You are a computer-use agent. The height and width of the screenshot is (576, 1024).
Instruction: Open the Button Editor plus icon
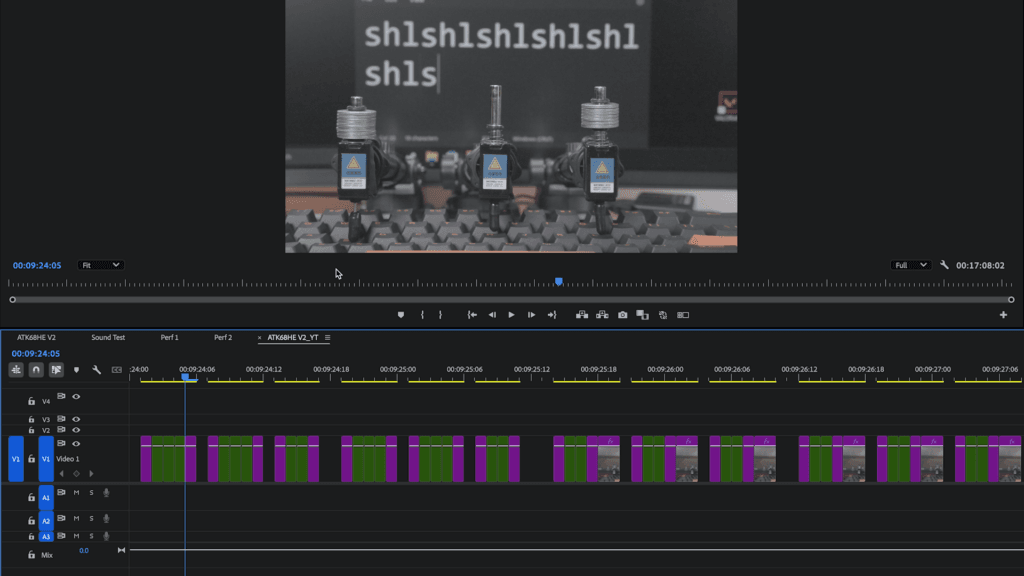tap(1003, 315)
